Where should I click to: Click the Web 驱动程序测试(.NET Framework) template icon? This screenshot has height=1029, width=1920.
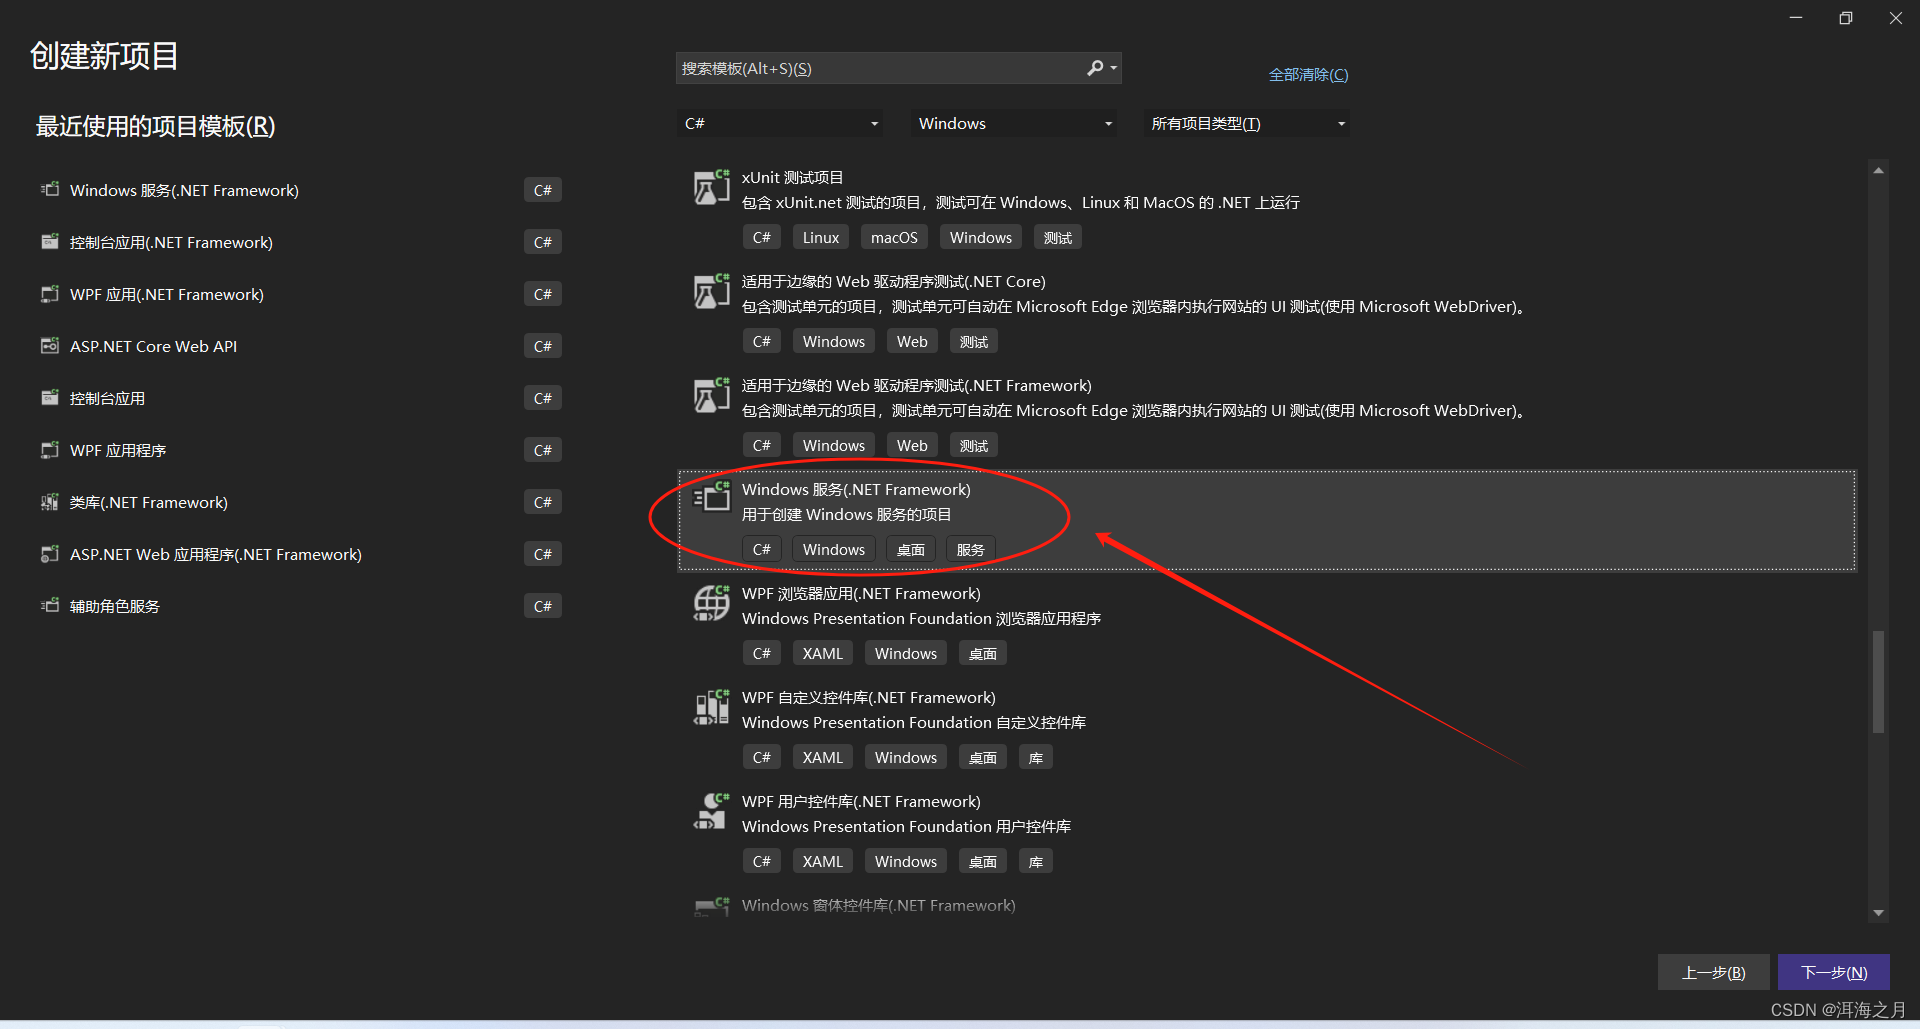(711, 395)
